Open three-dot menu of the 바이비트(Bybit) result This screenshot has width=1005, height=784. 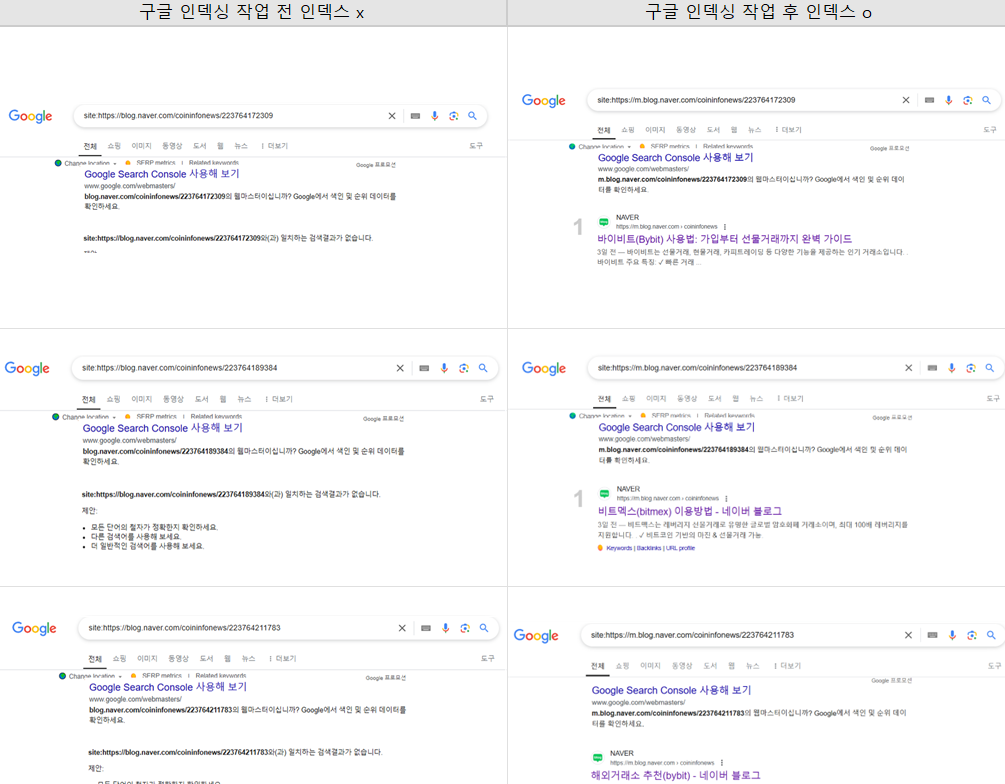[x=725, y=227]
